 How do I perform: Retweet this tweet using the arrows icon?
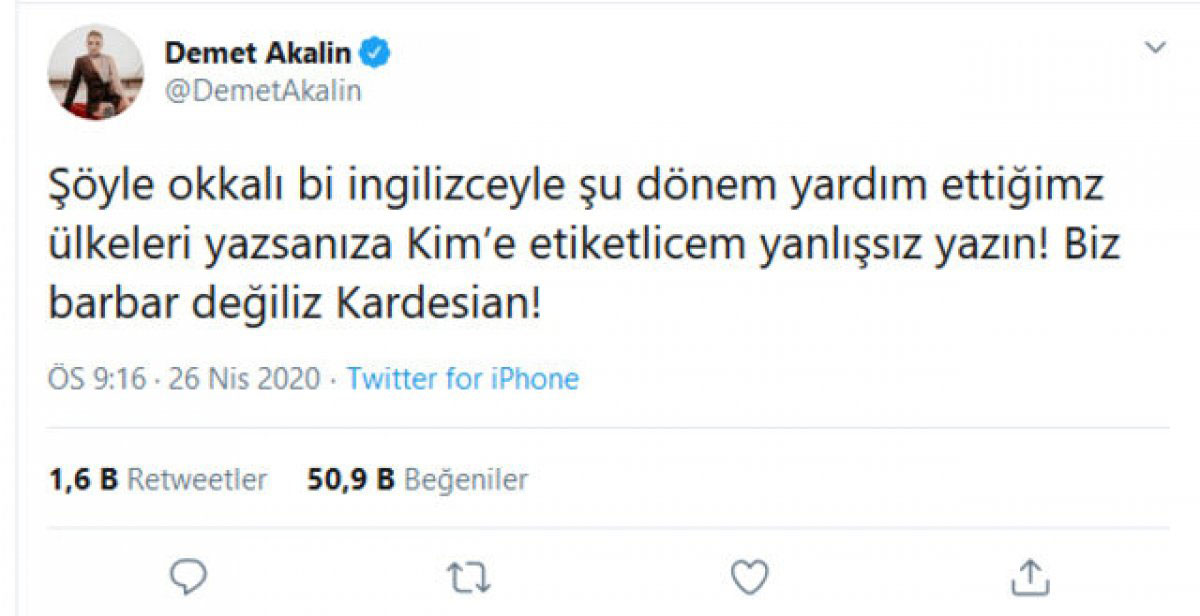pos(466,576)
